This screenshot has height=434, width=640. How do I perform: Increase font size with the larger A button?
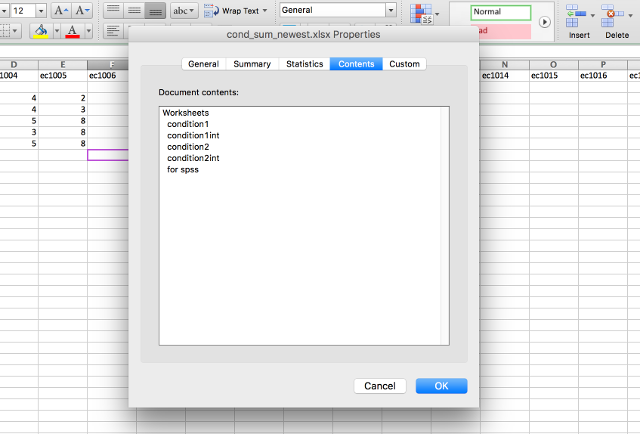click(61, 10)
